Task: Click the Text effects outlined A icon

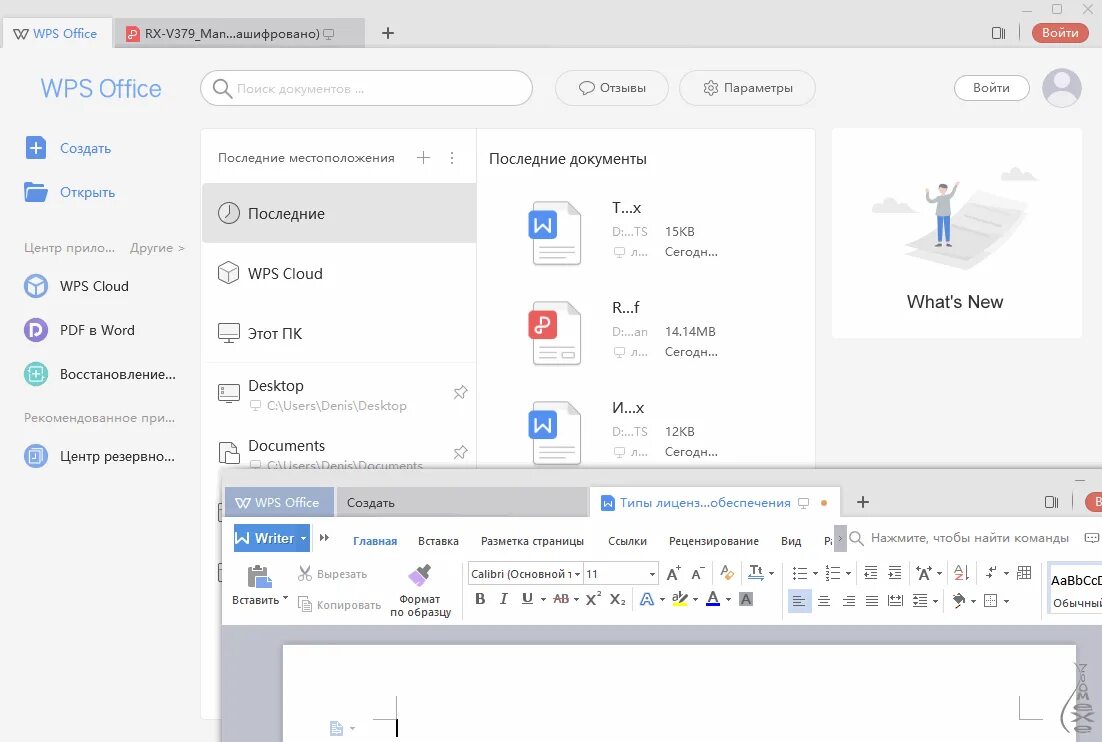Action: (647, 599)
